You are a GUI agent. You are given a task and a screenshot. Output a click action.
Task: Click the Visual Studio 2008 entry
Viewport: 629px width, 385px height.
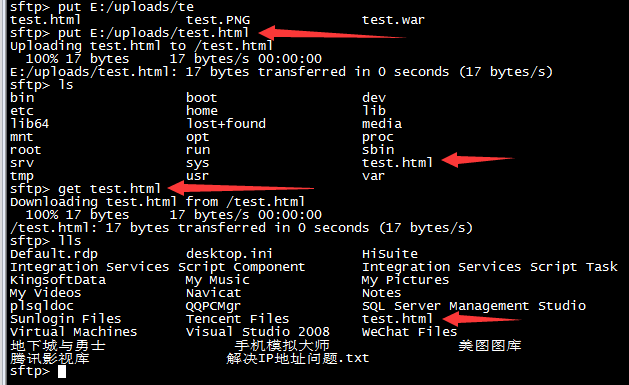coord(258,332)
